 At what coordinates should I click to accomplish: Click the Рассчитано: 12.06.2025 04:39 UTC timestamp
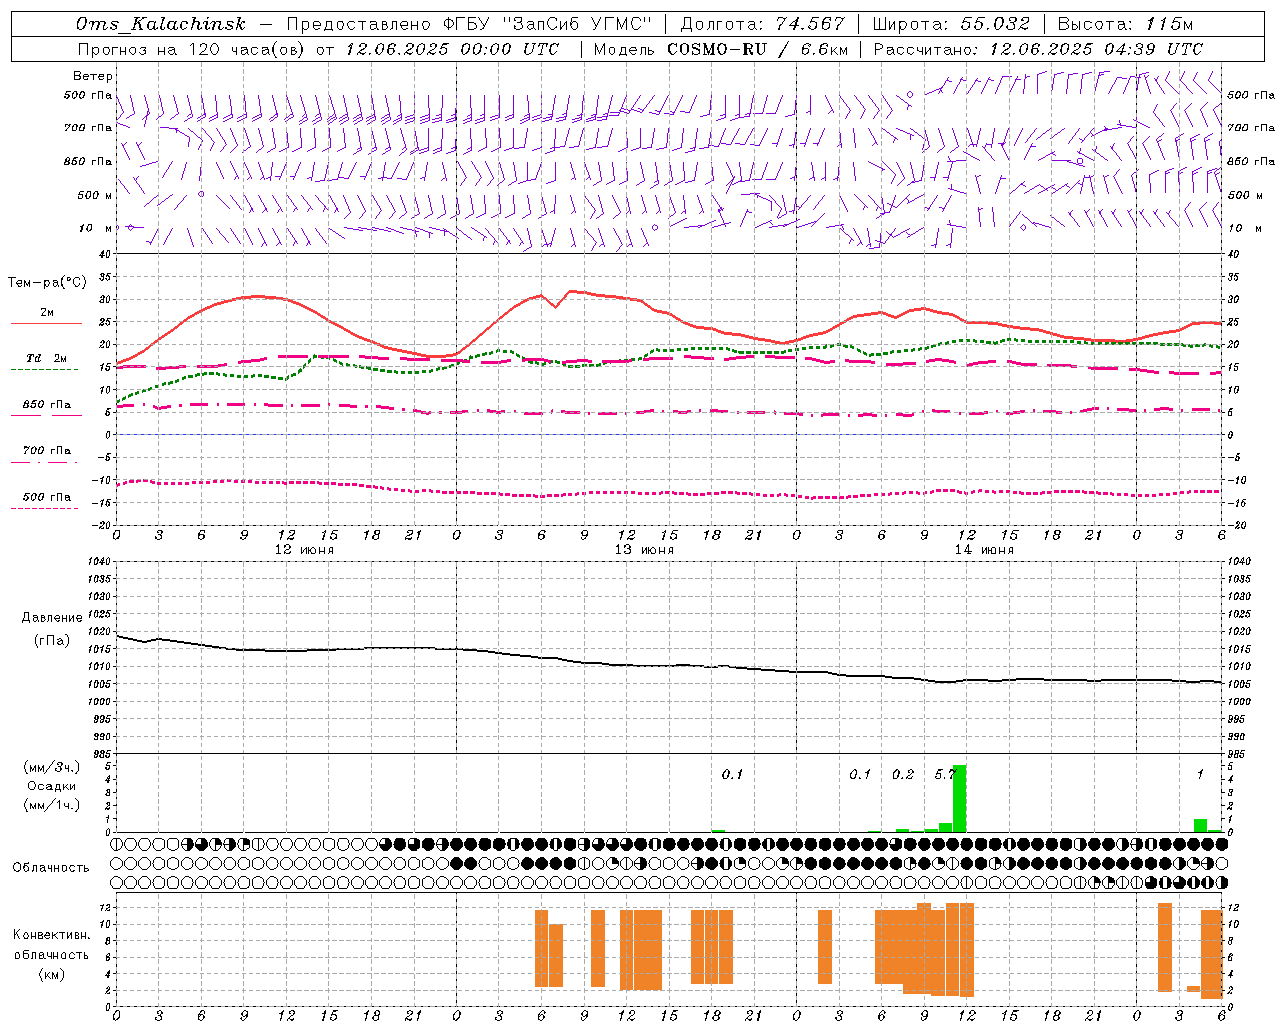point(1038,49)
